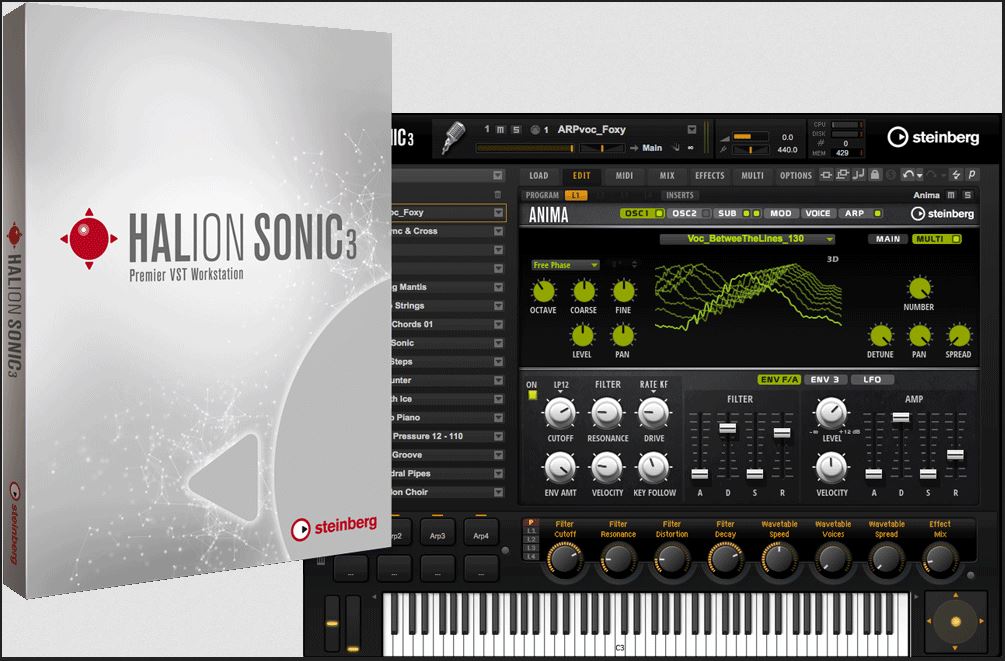This screenshot has height=661, width=1005.
Task: Click the Filter Cutoff quick control knob
Action: pyautogui.click(x=564, y=559)
